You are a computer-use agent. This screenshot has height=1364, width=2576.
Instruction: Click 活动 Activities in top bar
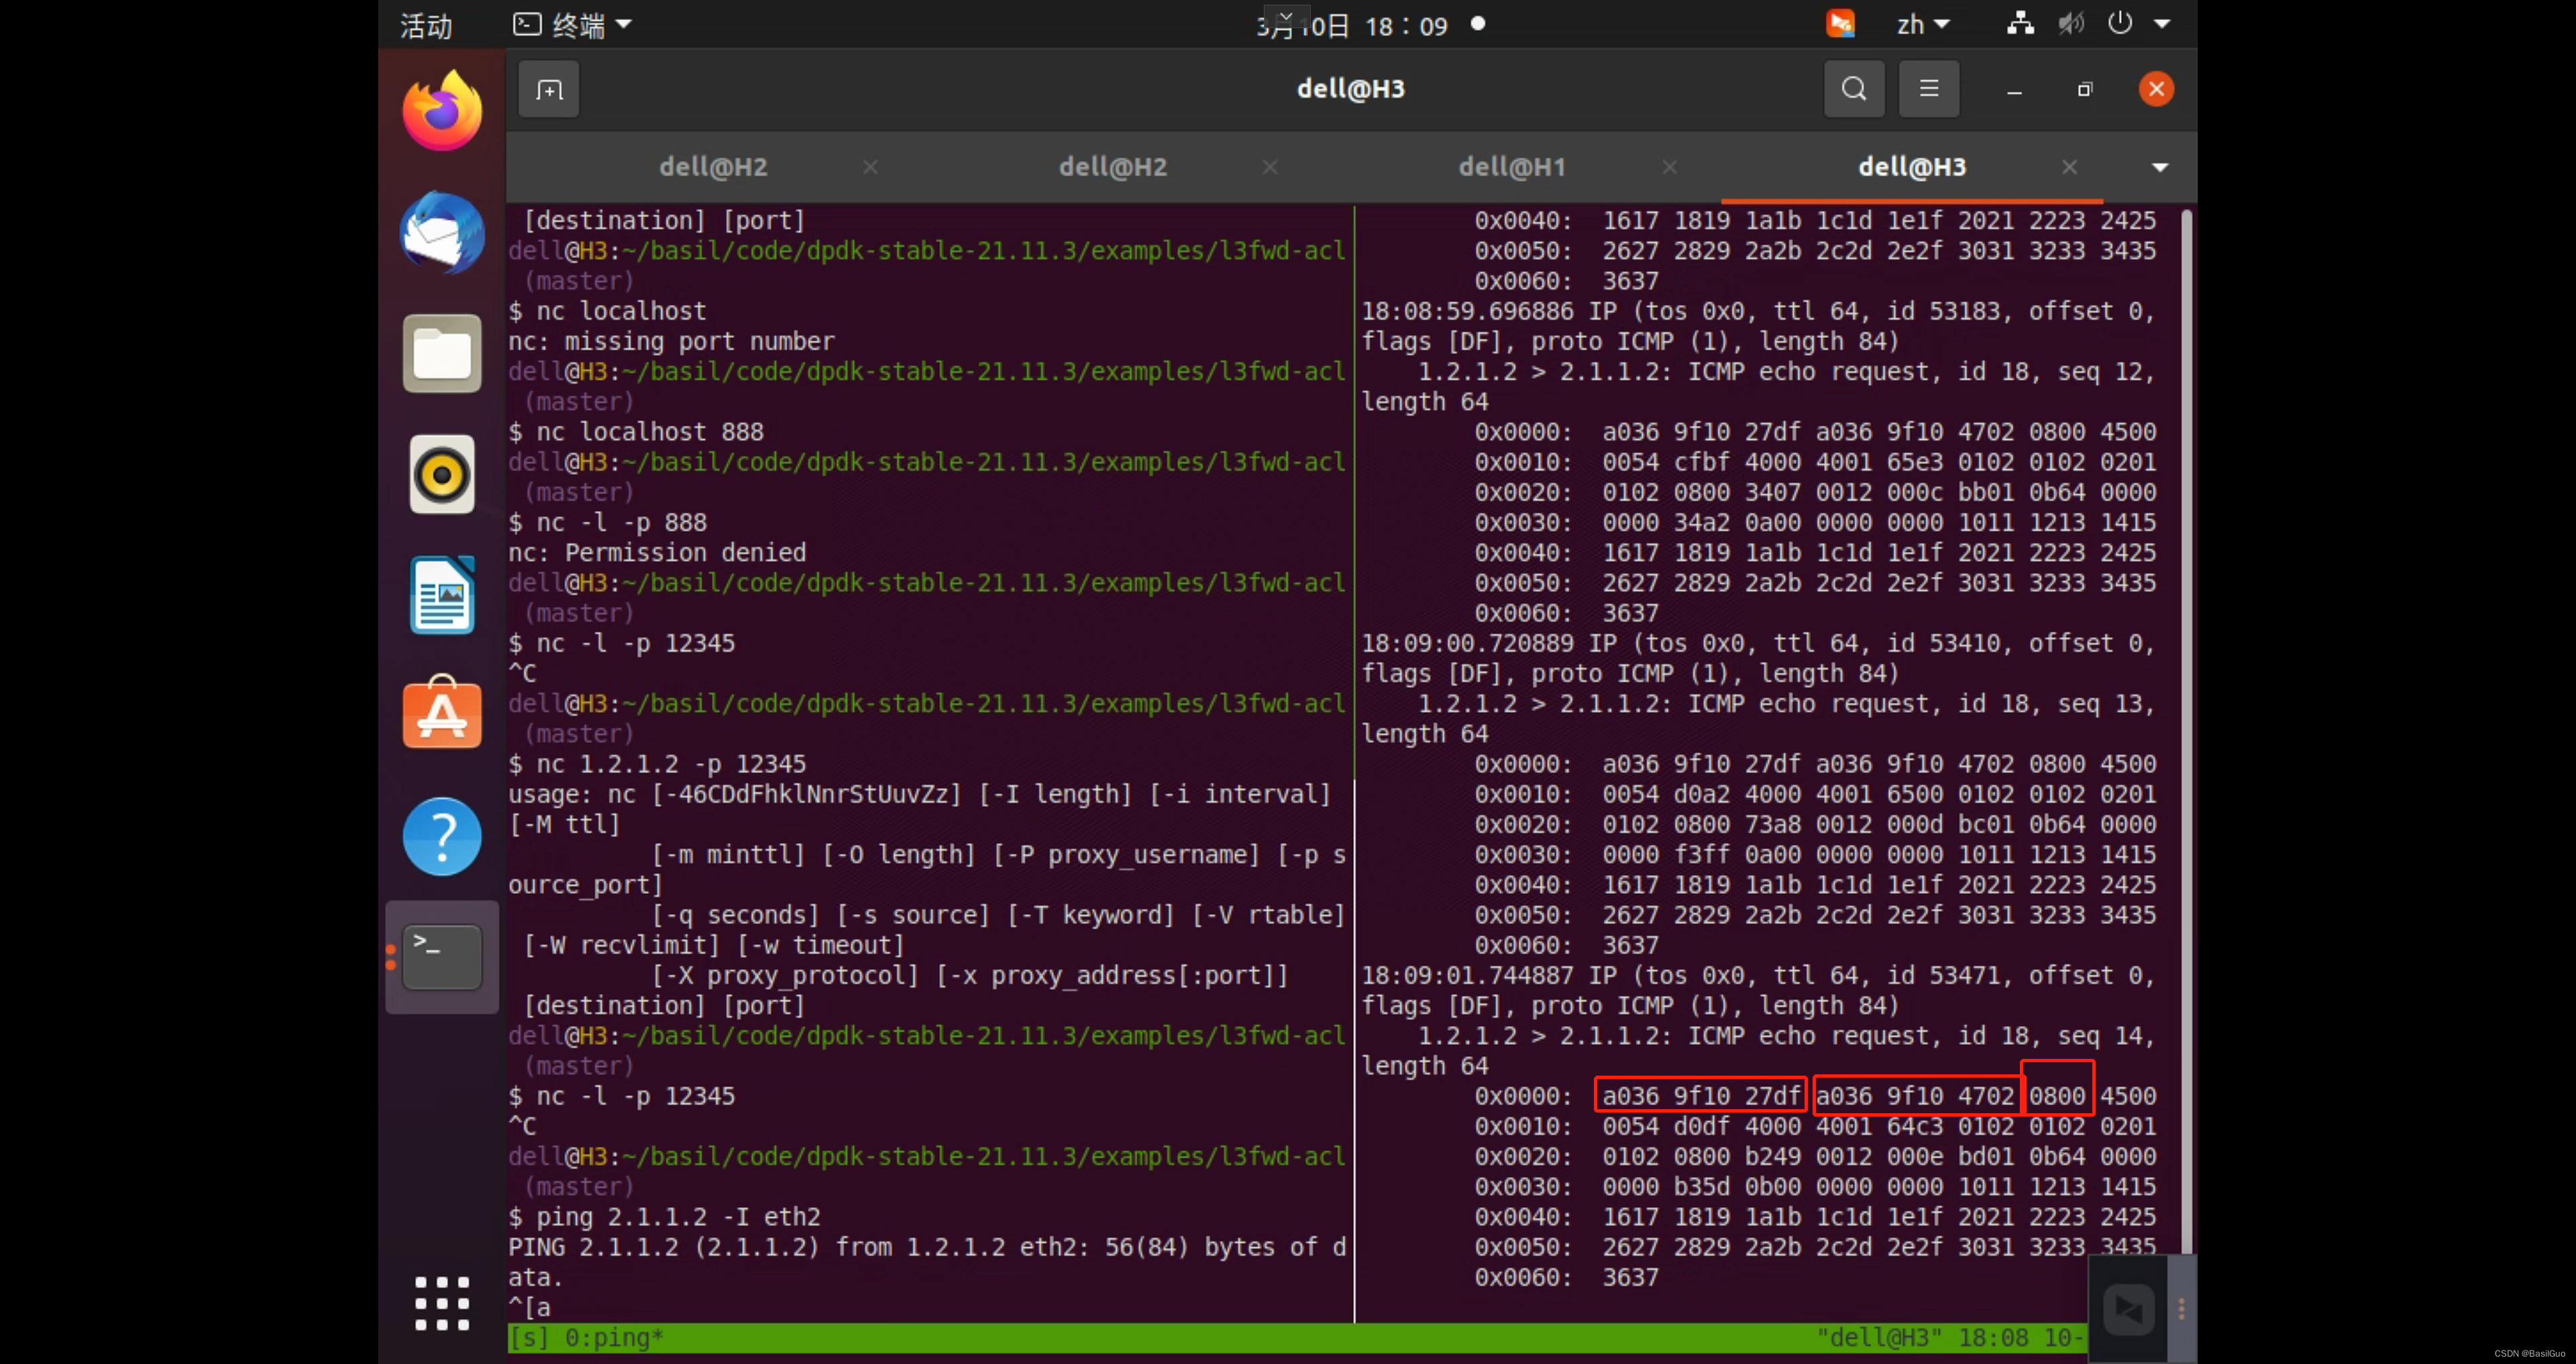pyautogui.click(x=426, y=25)
